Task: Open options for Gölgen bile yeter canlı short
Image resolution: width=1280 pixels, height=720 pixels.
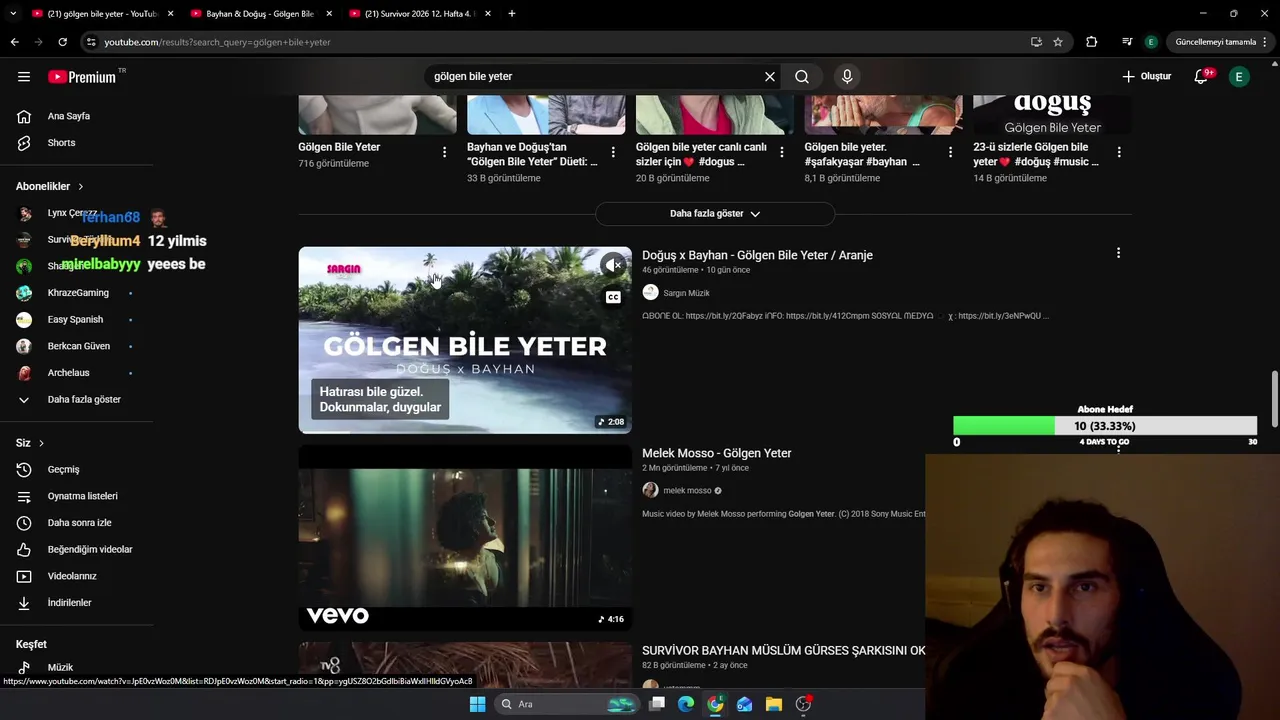Action: pos(782,152)
